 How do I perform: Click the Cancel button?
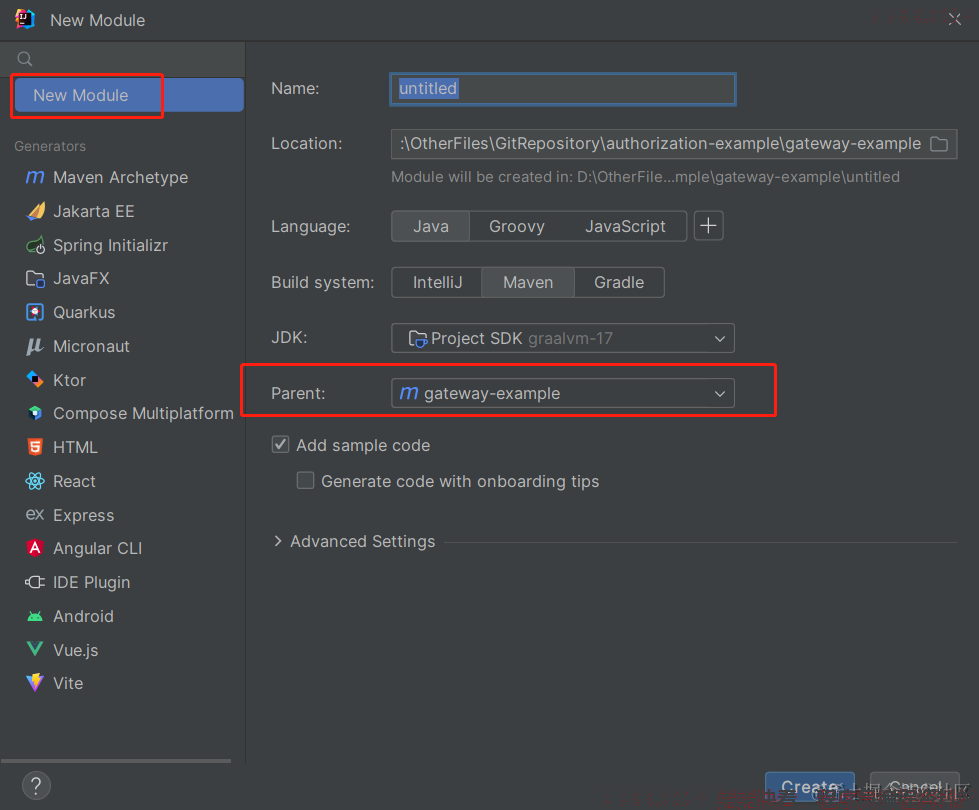tap(915, 787)
